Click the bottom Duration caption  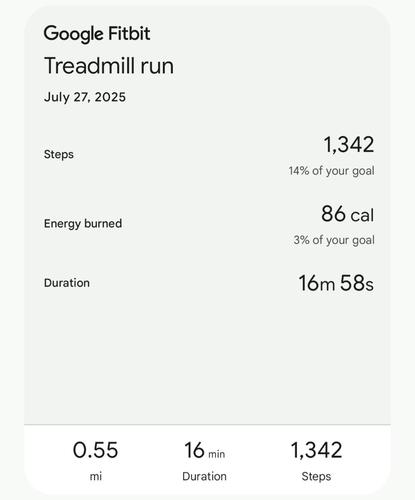coord(204,476)
